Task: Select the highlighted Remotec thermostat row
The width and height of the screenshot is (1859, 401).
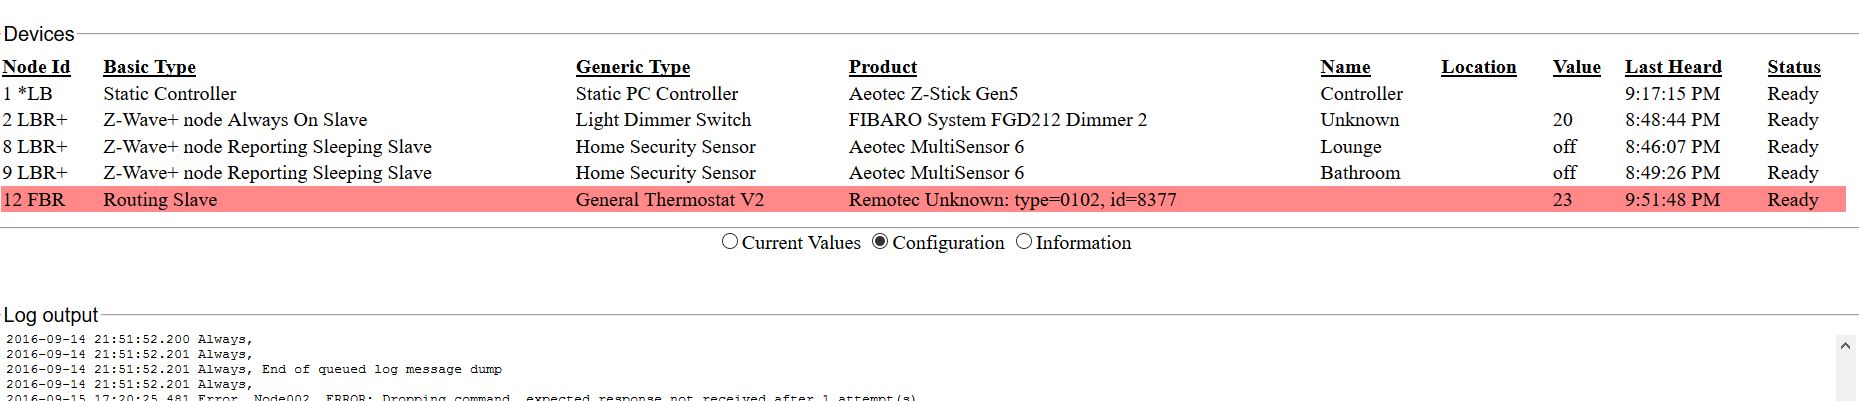Action: tap(923, 199)
